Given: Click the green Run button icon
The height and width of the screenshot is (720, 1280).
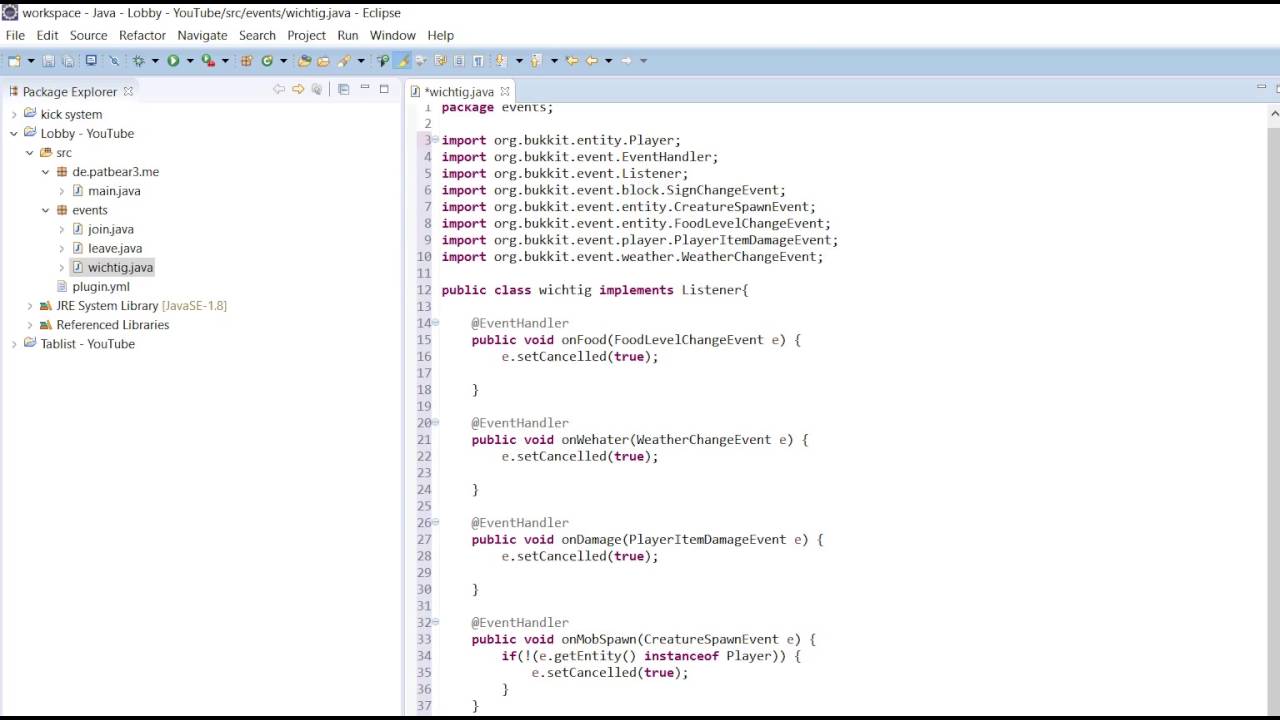Looking at the screenshot, I should tap(173, 61).
